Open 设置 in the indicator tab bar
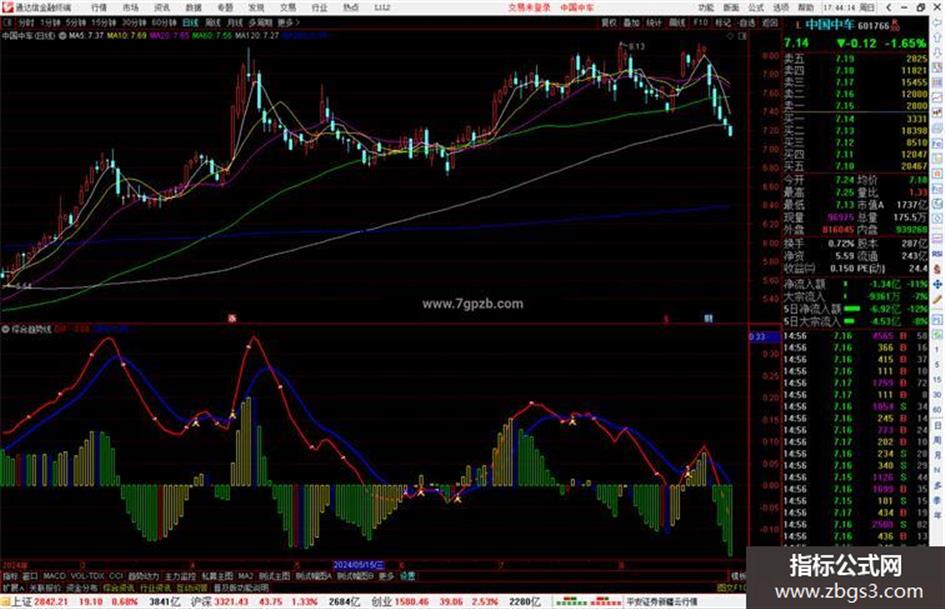Viewport: 945px width, 609px height. (x=407, y=576)
